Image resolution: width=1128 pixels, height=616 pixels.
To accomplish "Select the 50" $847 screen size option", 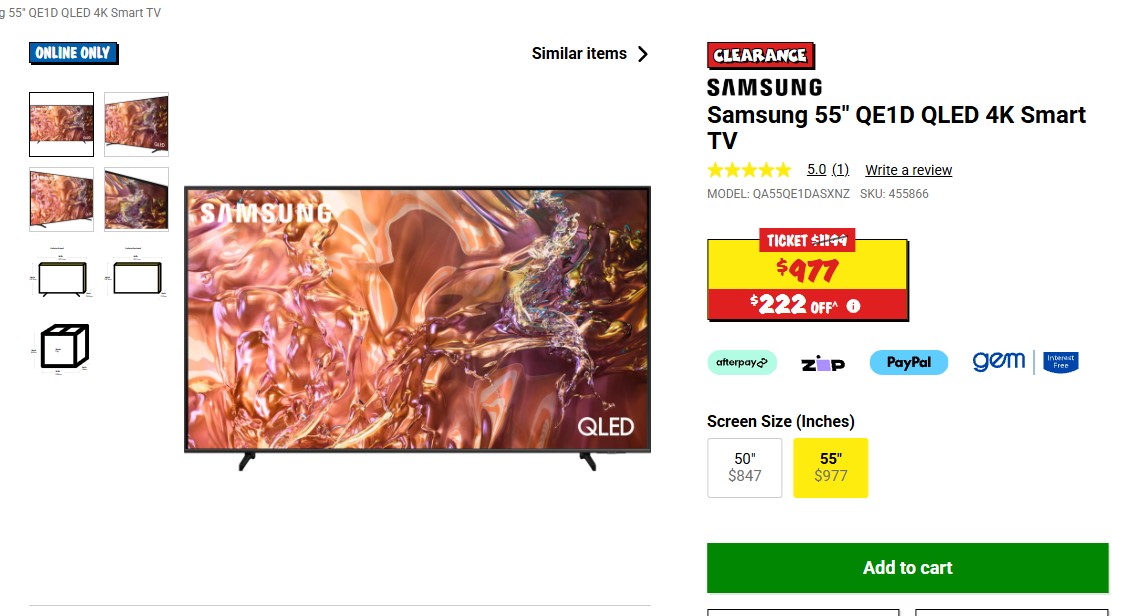I will pyautogui.click(x=745, y=468).
